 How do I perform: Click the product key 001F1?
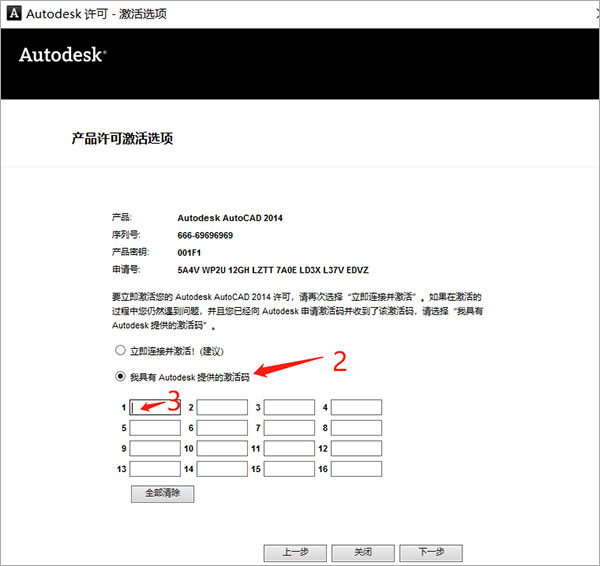189,253
